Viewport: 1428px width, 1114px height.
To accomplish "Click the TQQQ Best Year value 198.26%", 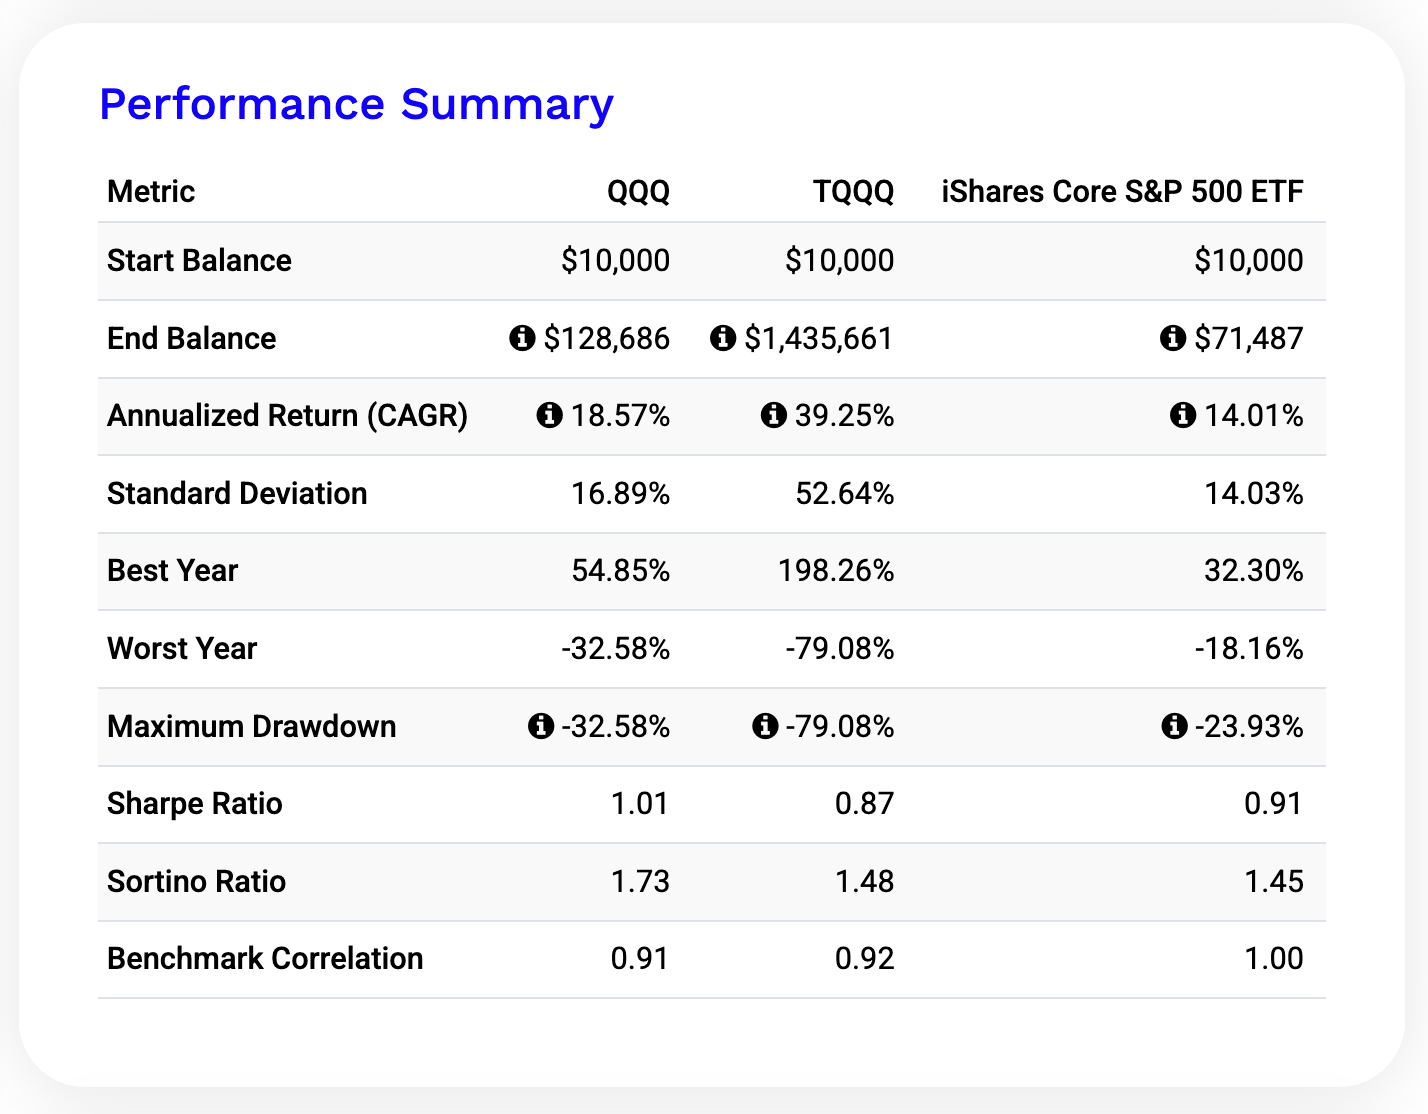I will point(836,571).
